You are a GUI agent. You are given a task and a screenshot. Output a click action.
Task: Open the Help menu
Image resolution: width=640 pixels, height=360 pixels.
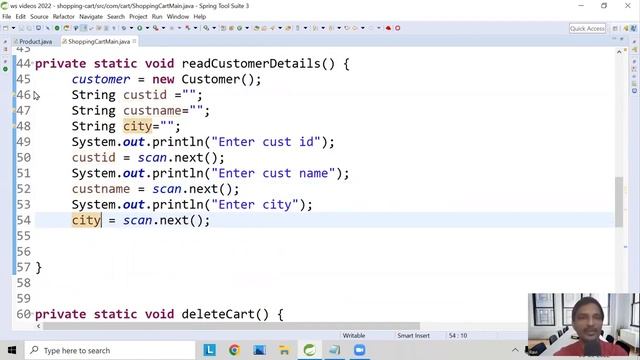tap(200, 17)
